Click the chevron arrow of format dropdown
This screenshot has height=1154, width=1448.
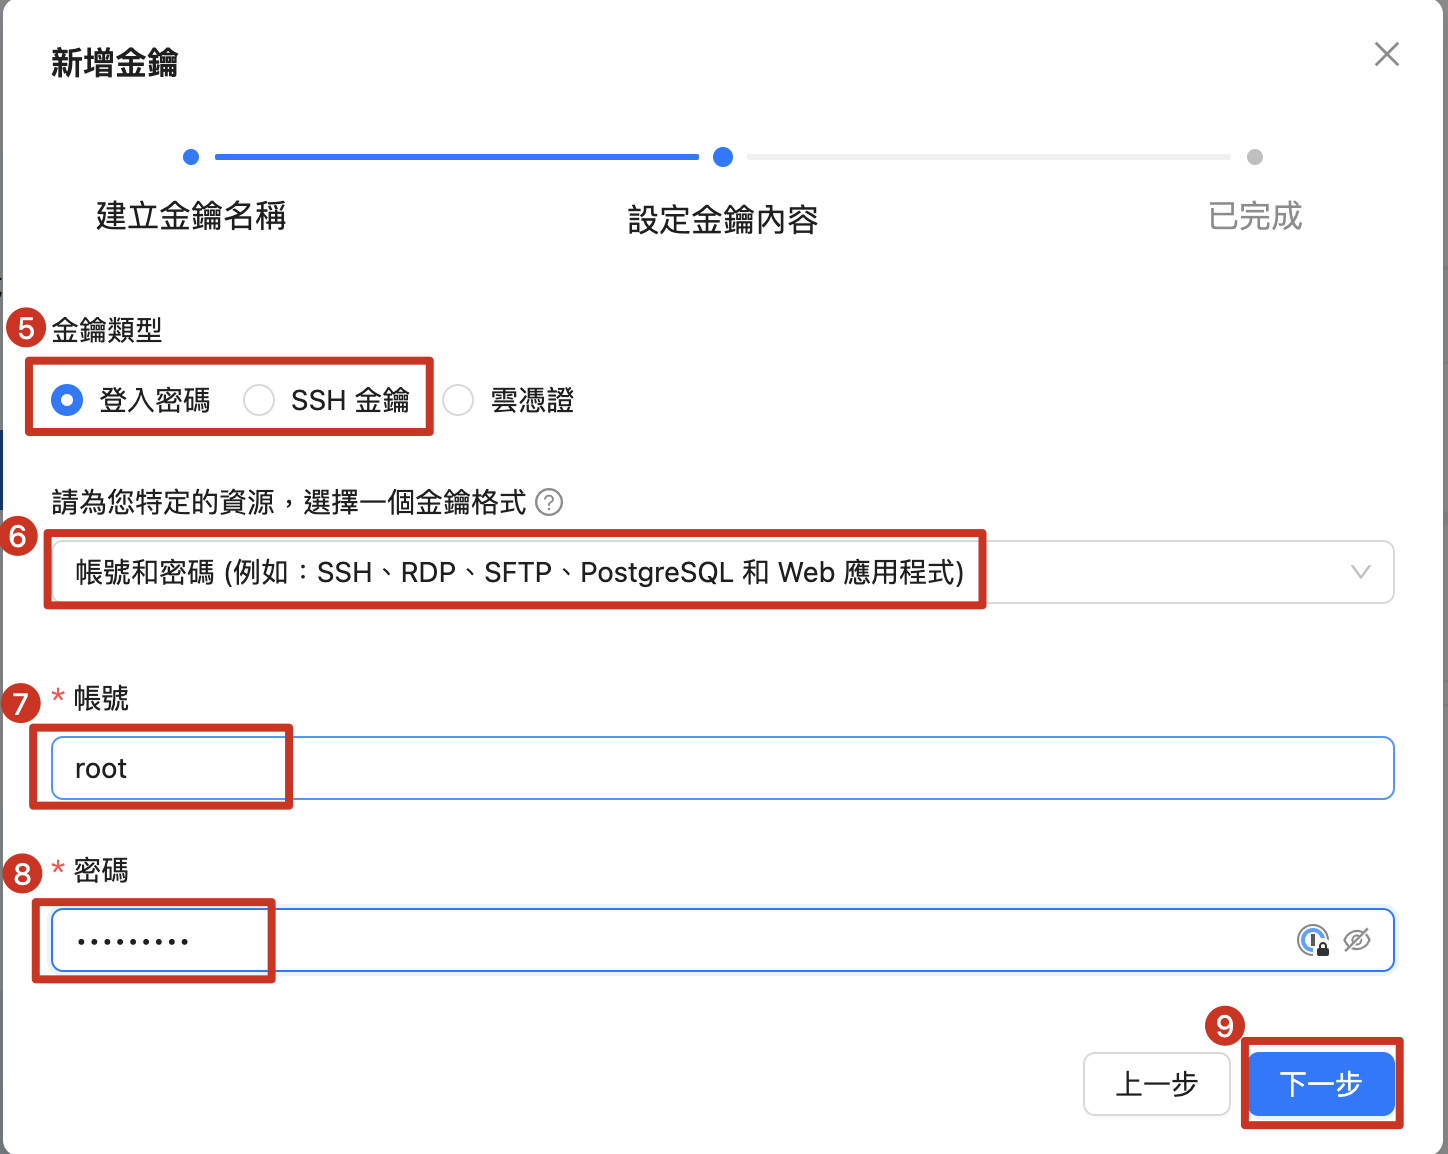[1360, 572]
